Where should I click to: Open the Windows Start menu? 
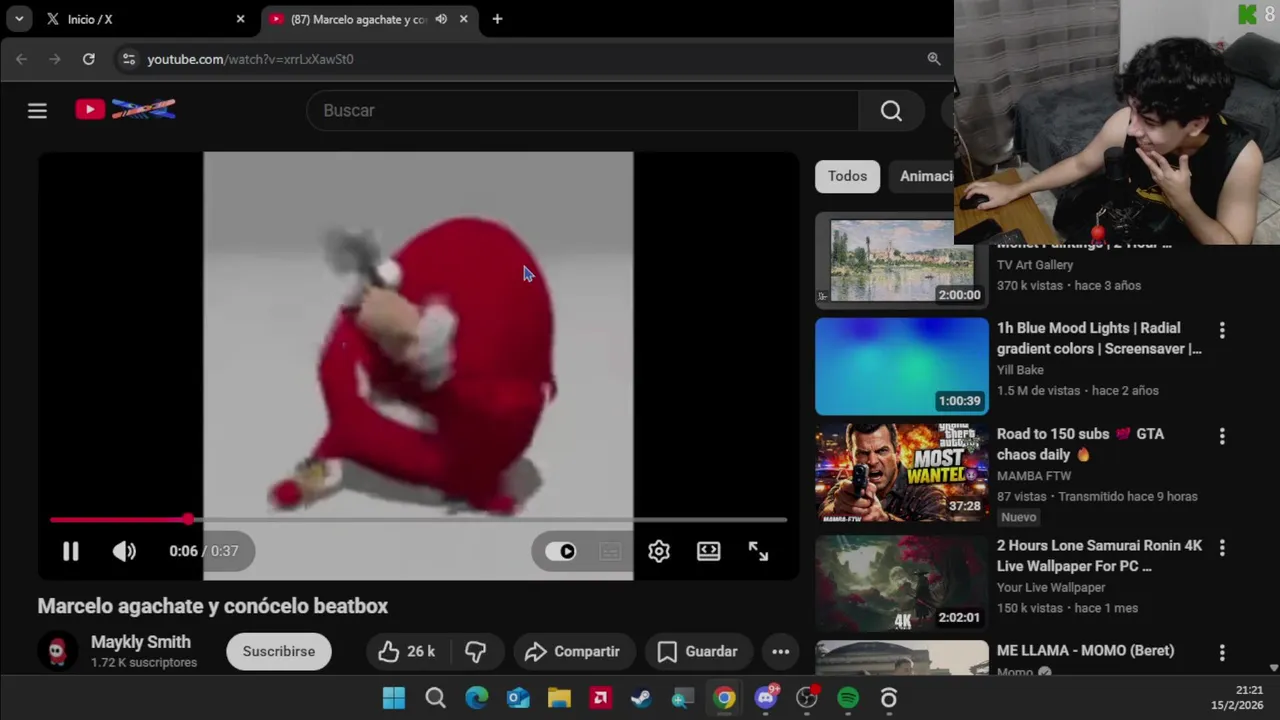(394, 698)
